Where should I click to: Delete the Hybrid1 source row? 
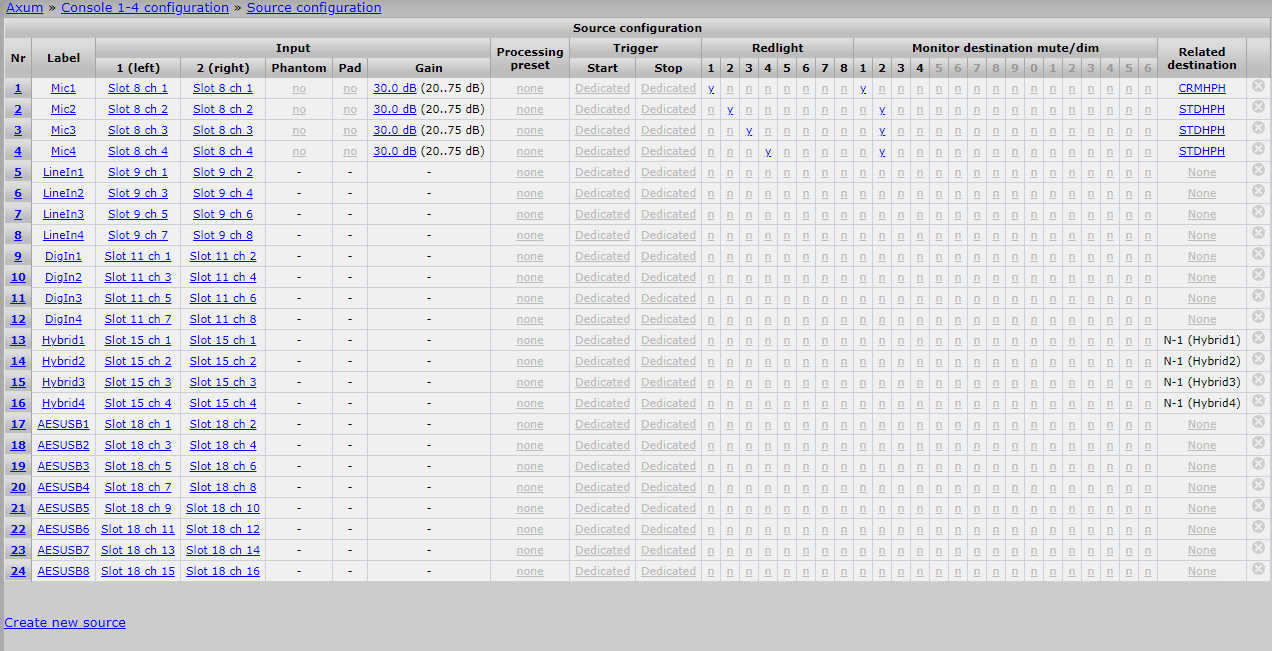point(1258,339)
